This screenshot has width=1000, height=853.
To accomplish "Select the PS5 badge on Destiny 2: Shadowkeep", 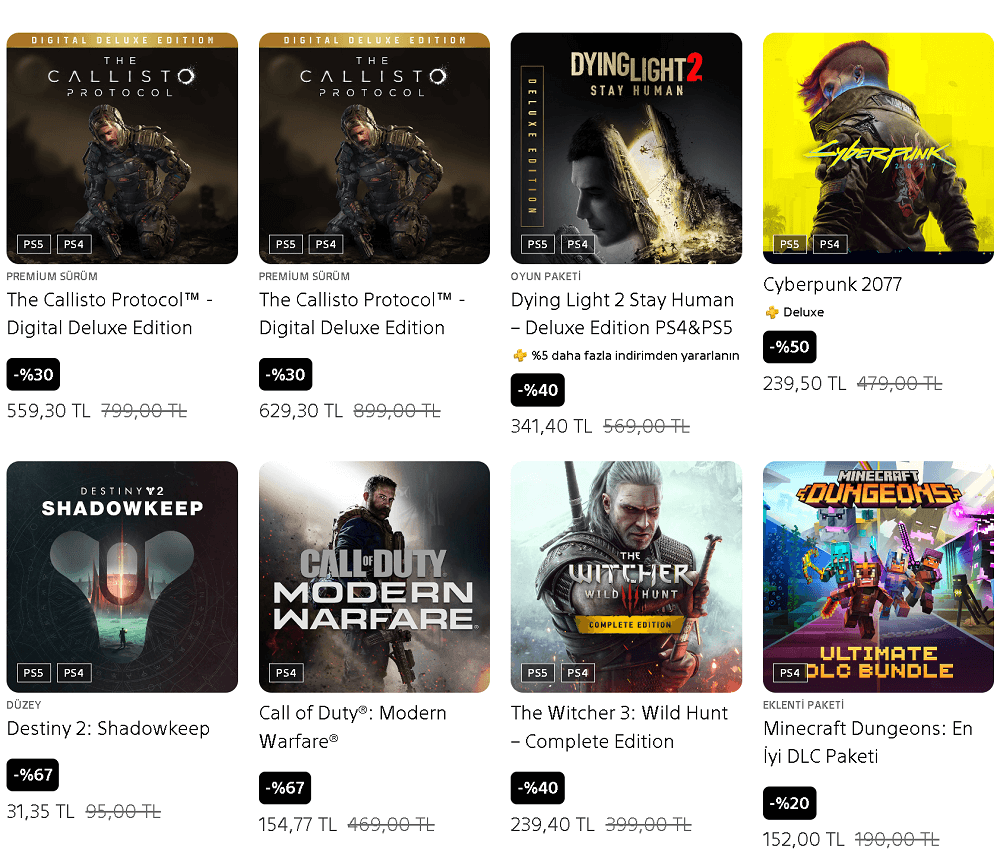I will pyautogui.click(x=33, y=673).
